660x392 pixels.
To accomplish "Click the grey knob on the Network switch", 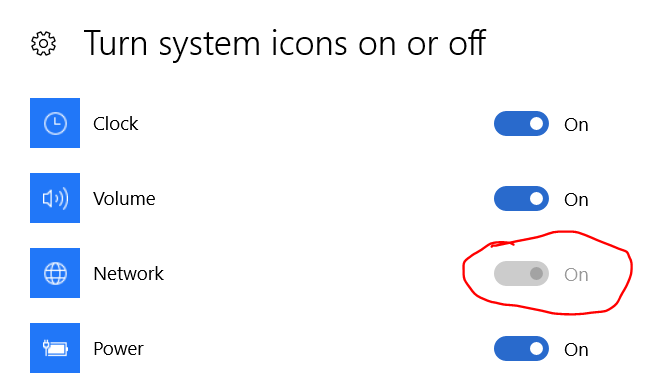I will point(536,273).
